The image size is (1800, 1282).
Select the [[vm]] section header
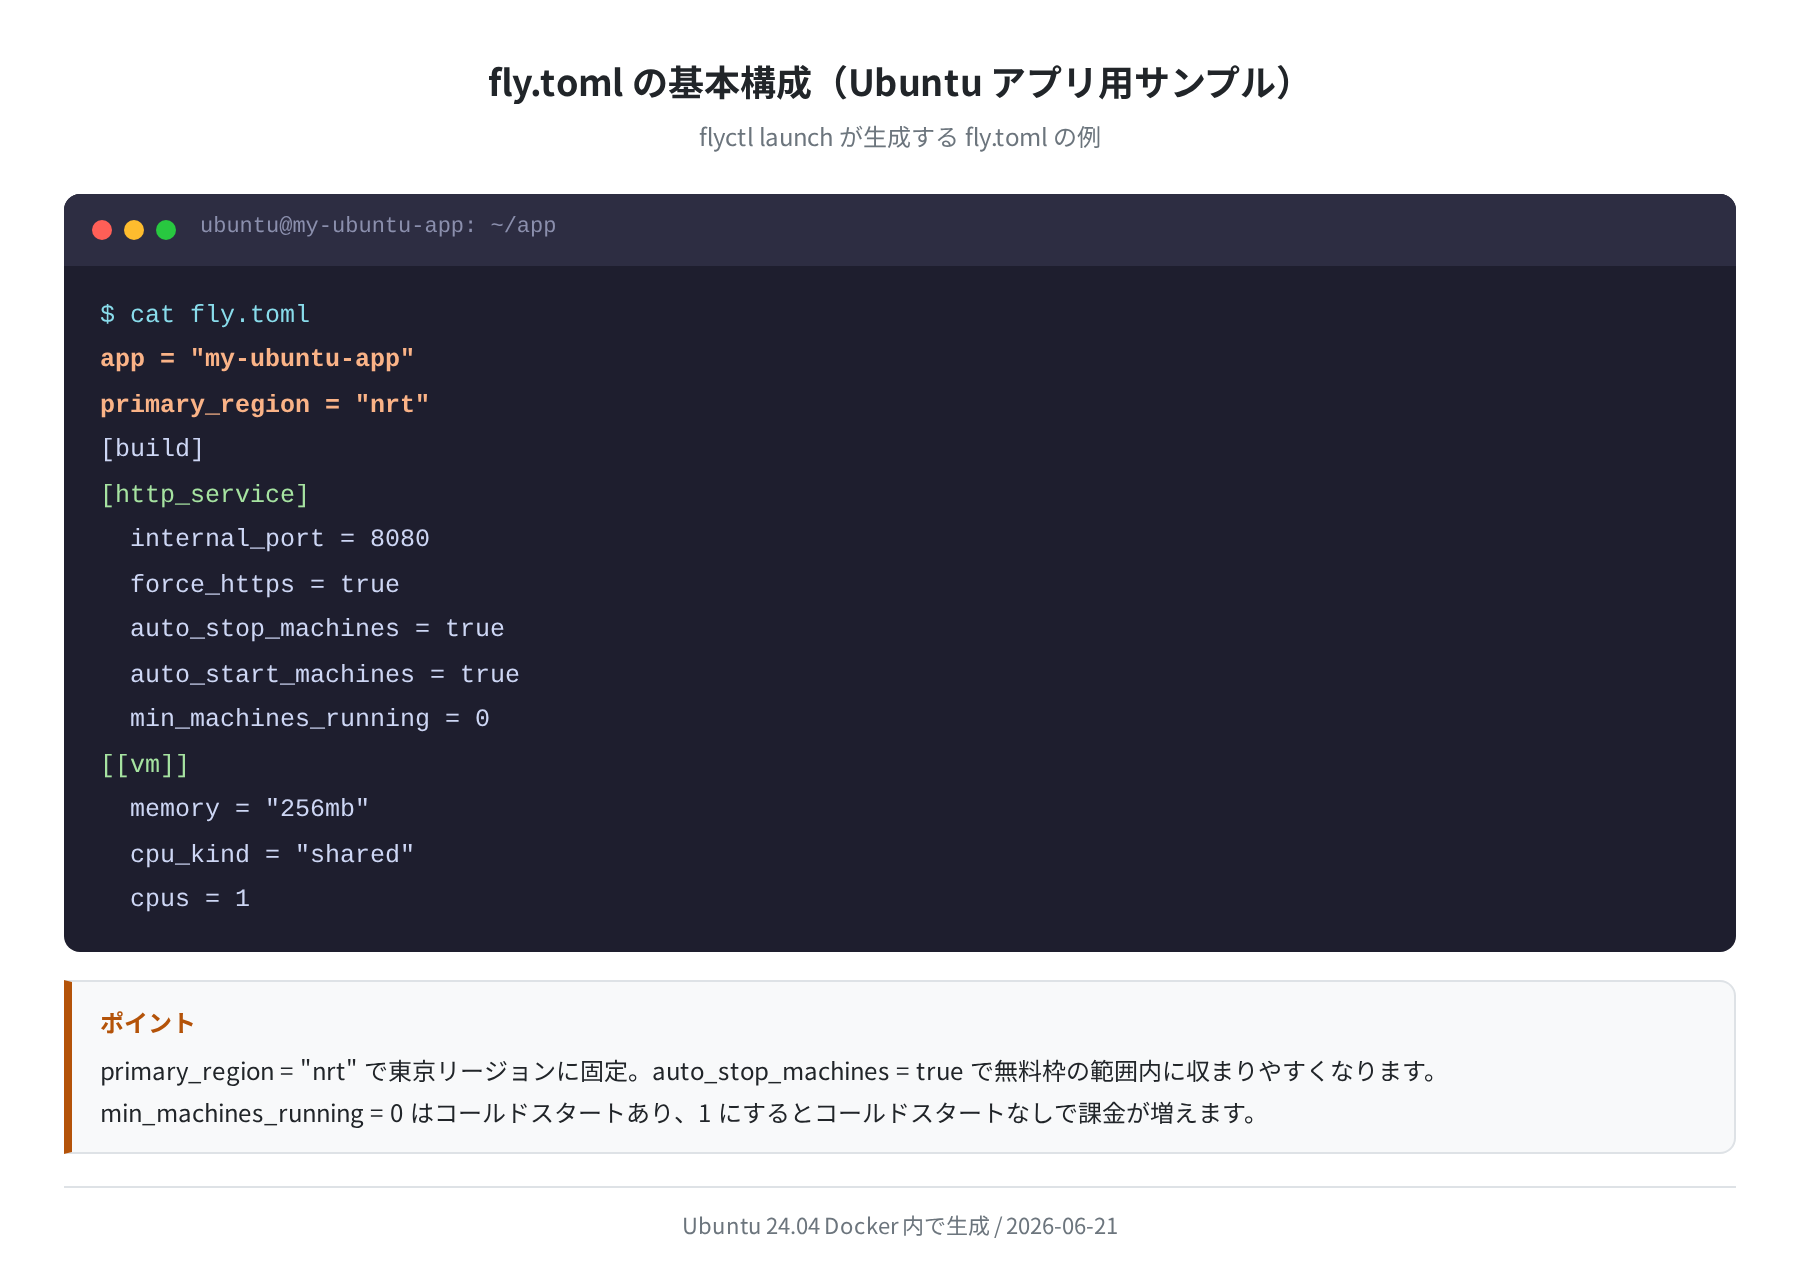tap(145, 764)
